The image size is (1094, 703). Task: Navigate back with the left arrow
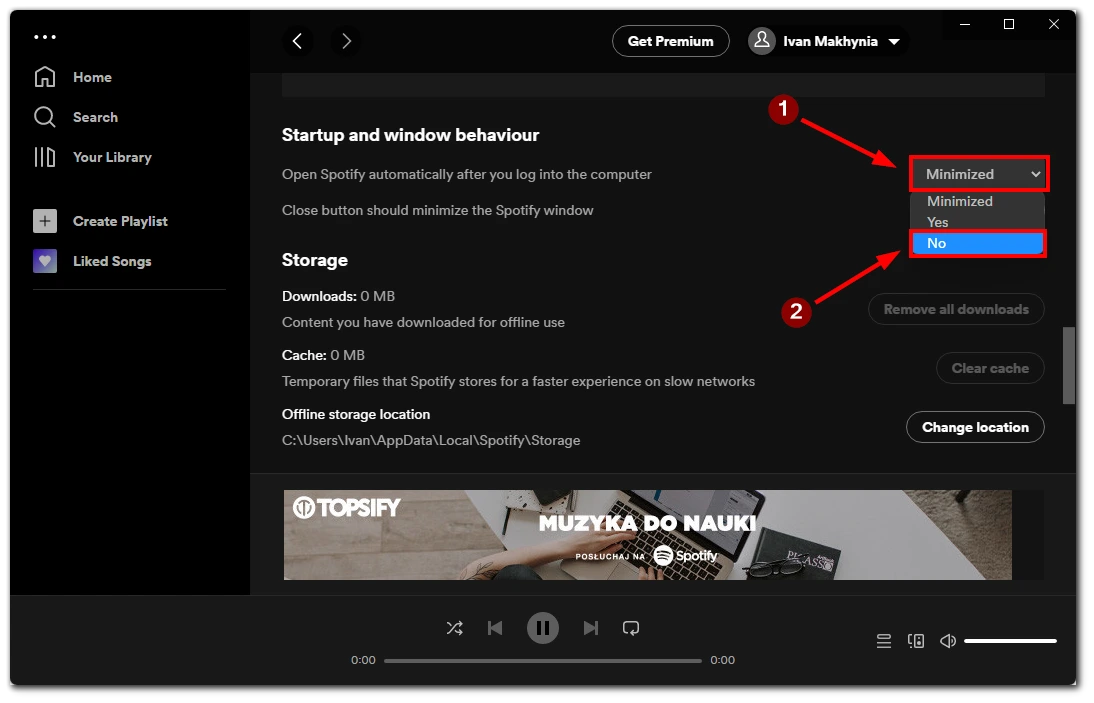tap(297, 41)
